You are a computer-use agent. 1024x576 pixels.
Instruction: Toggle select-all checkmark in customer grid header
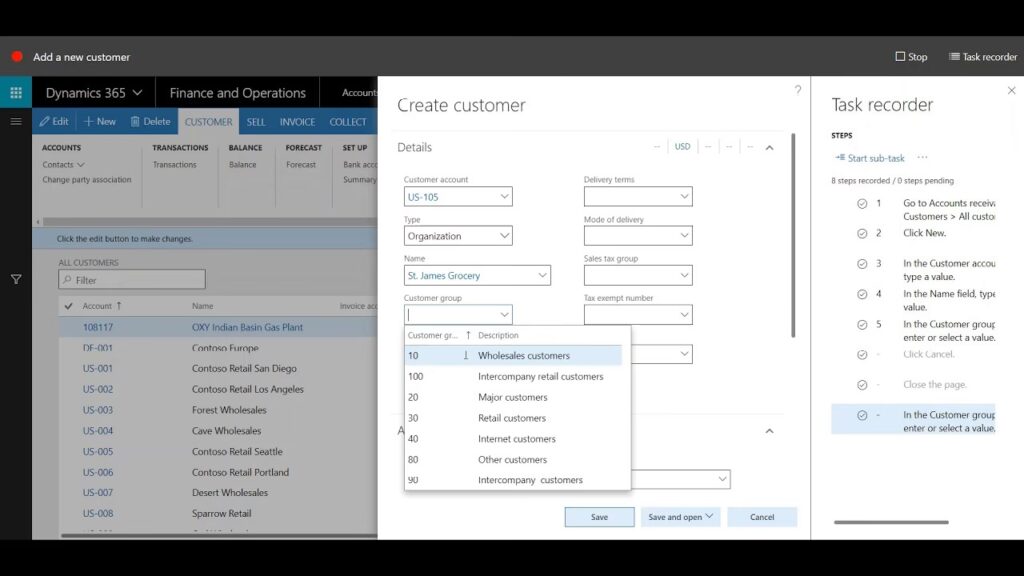click(68, 306)
